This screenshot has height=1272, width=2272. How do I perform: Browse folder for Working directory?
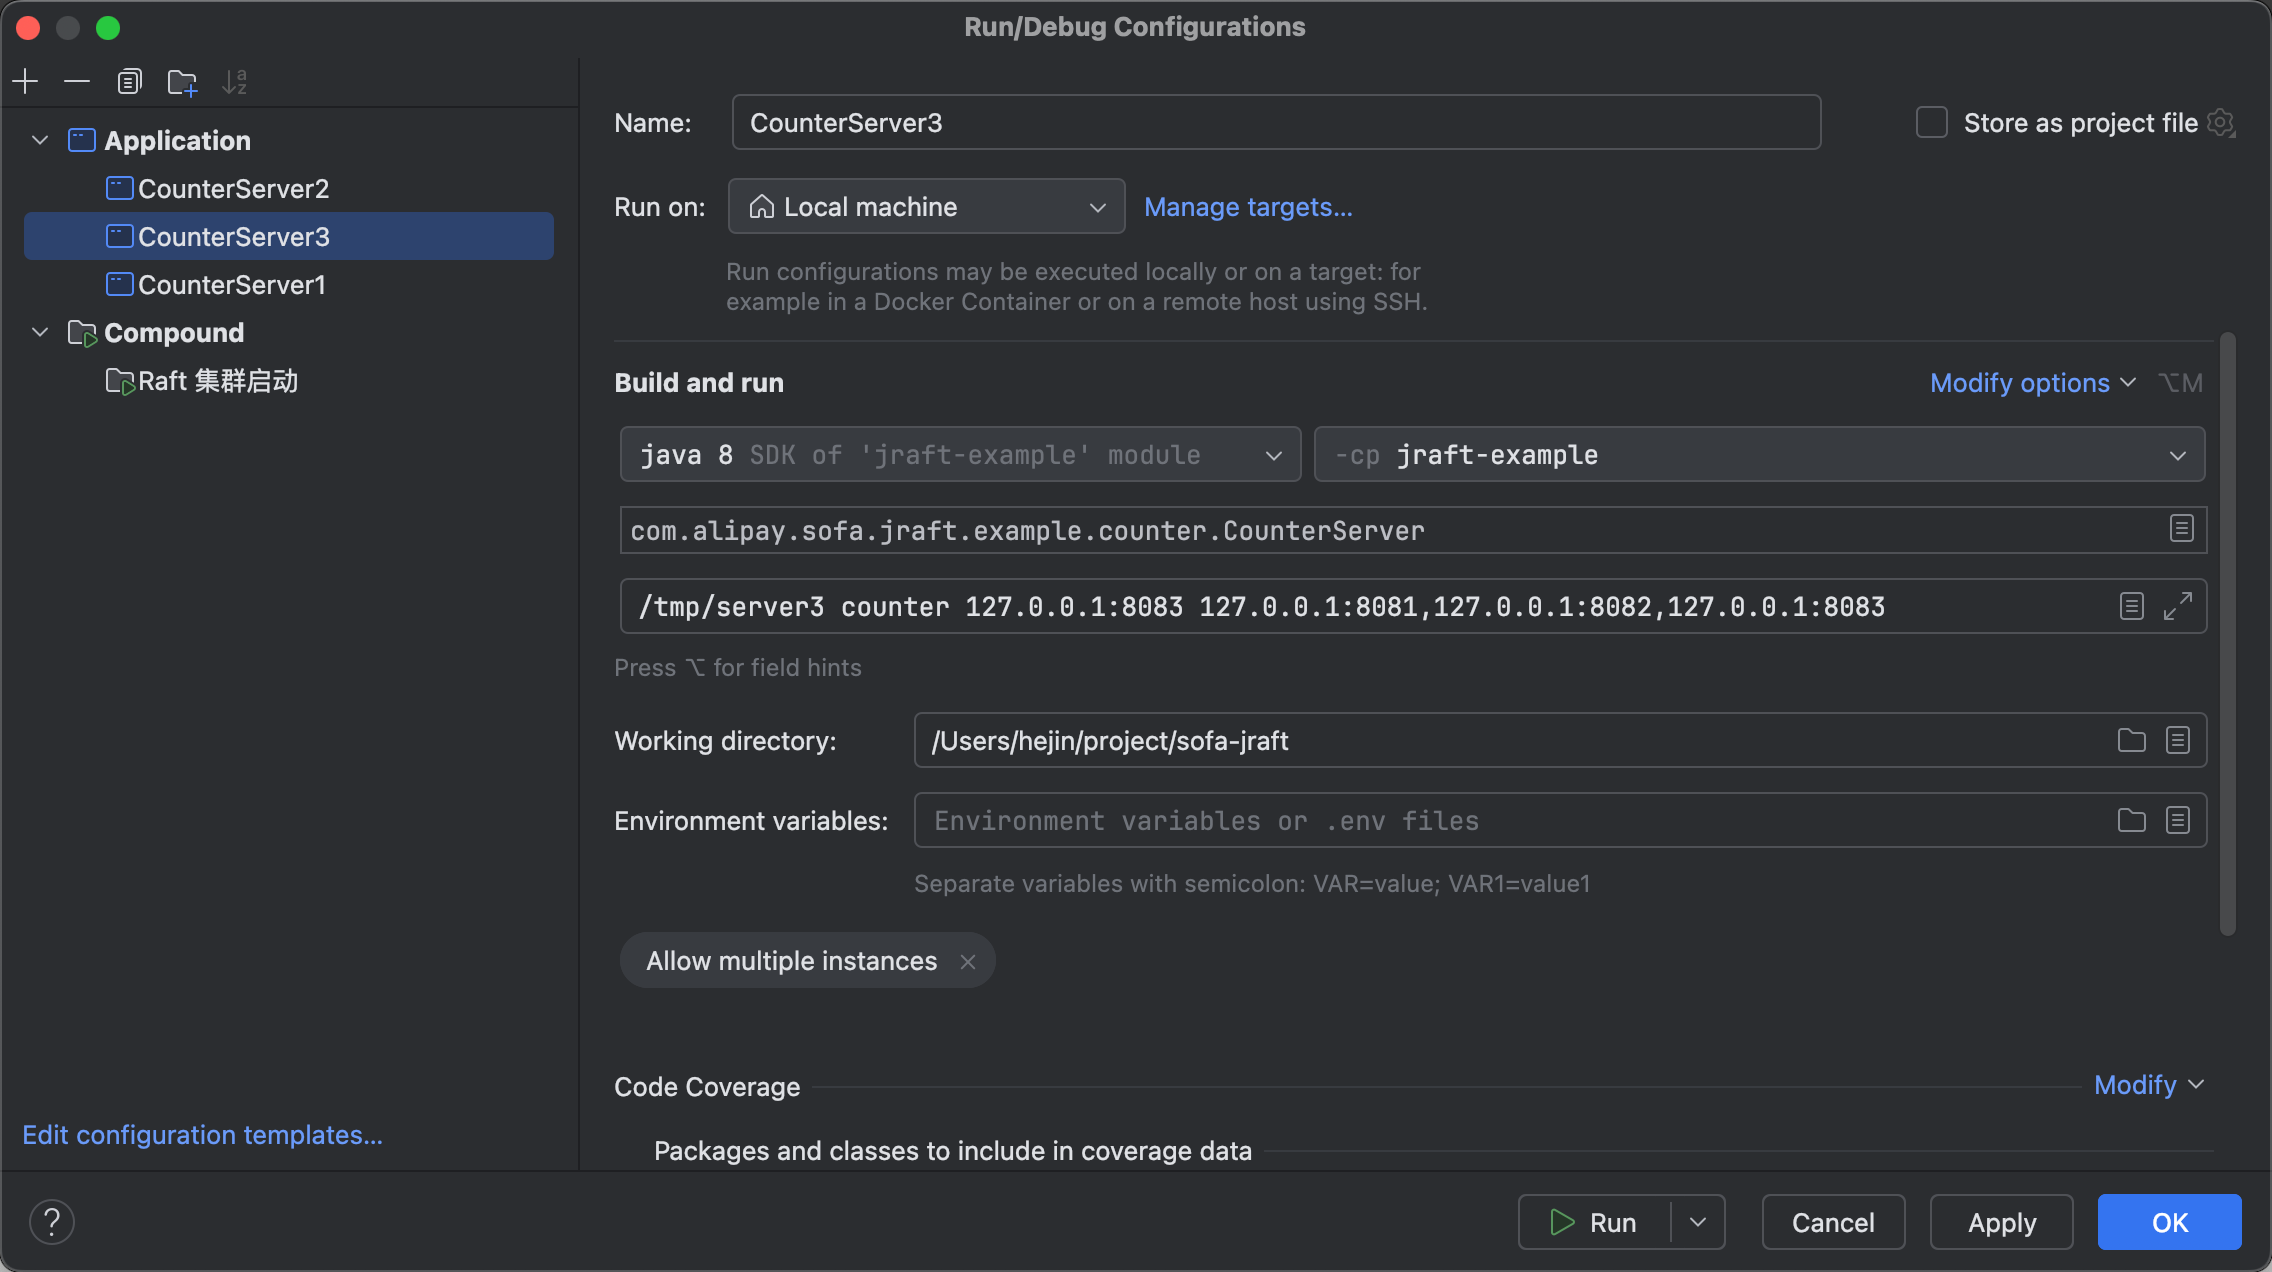pos(2131,740)
